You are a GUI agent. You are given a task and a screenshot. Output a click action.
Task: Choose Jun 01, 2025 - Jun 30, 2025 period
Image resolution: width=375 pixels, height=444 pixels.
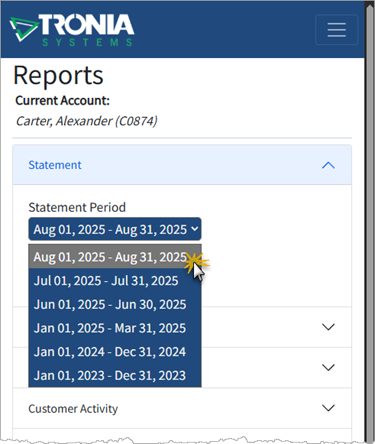point(115,304)
